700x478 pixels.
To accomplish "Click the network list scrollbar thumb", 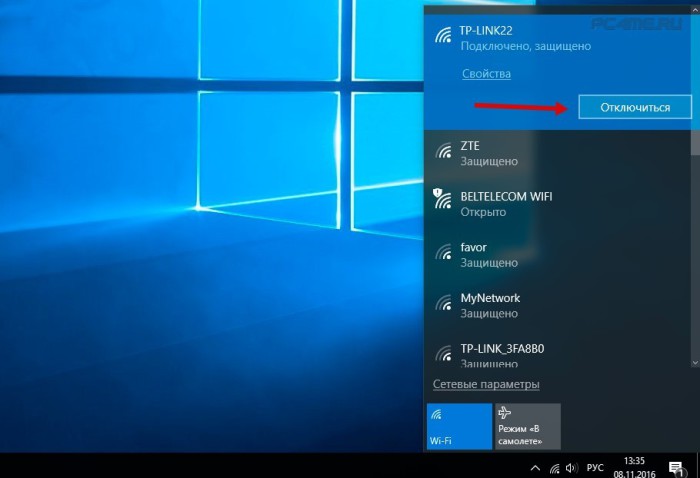I will point(695,143).
